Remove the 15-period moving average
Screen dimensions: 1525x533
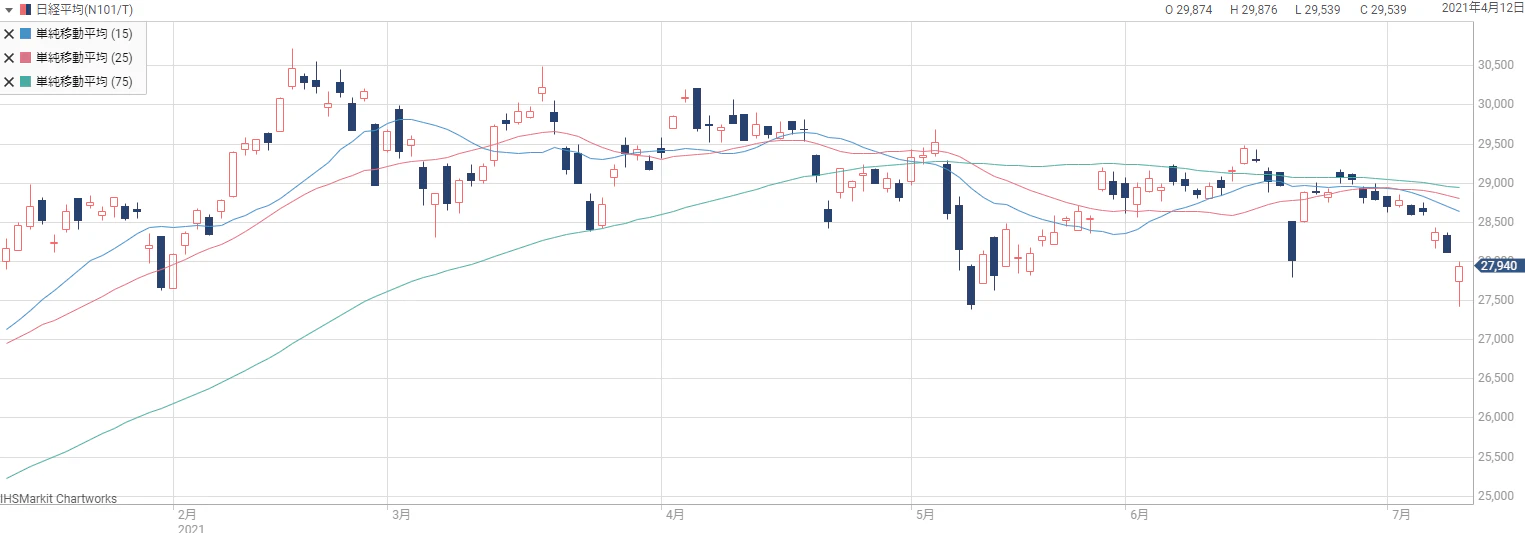point(9,33)
